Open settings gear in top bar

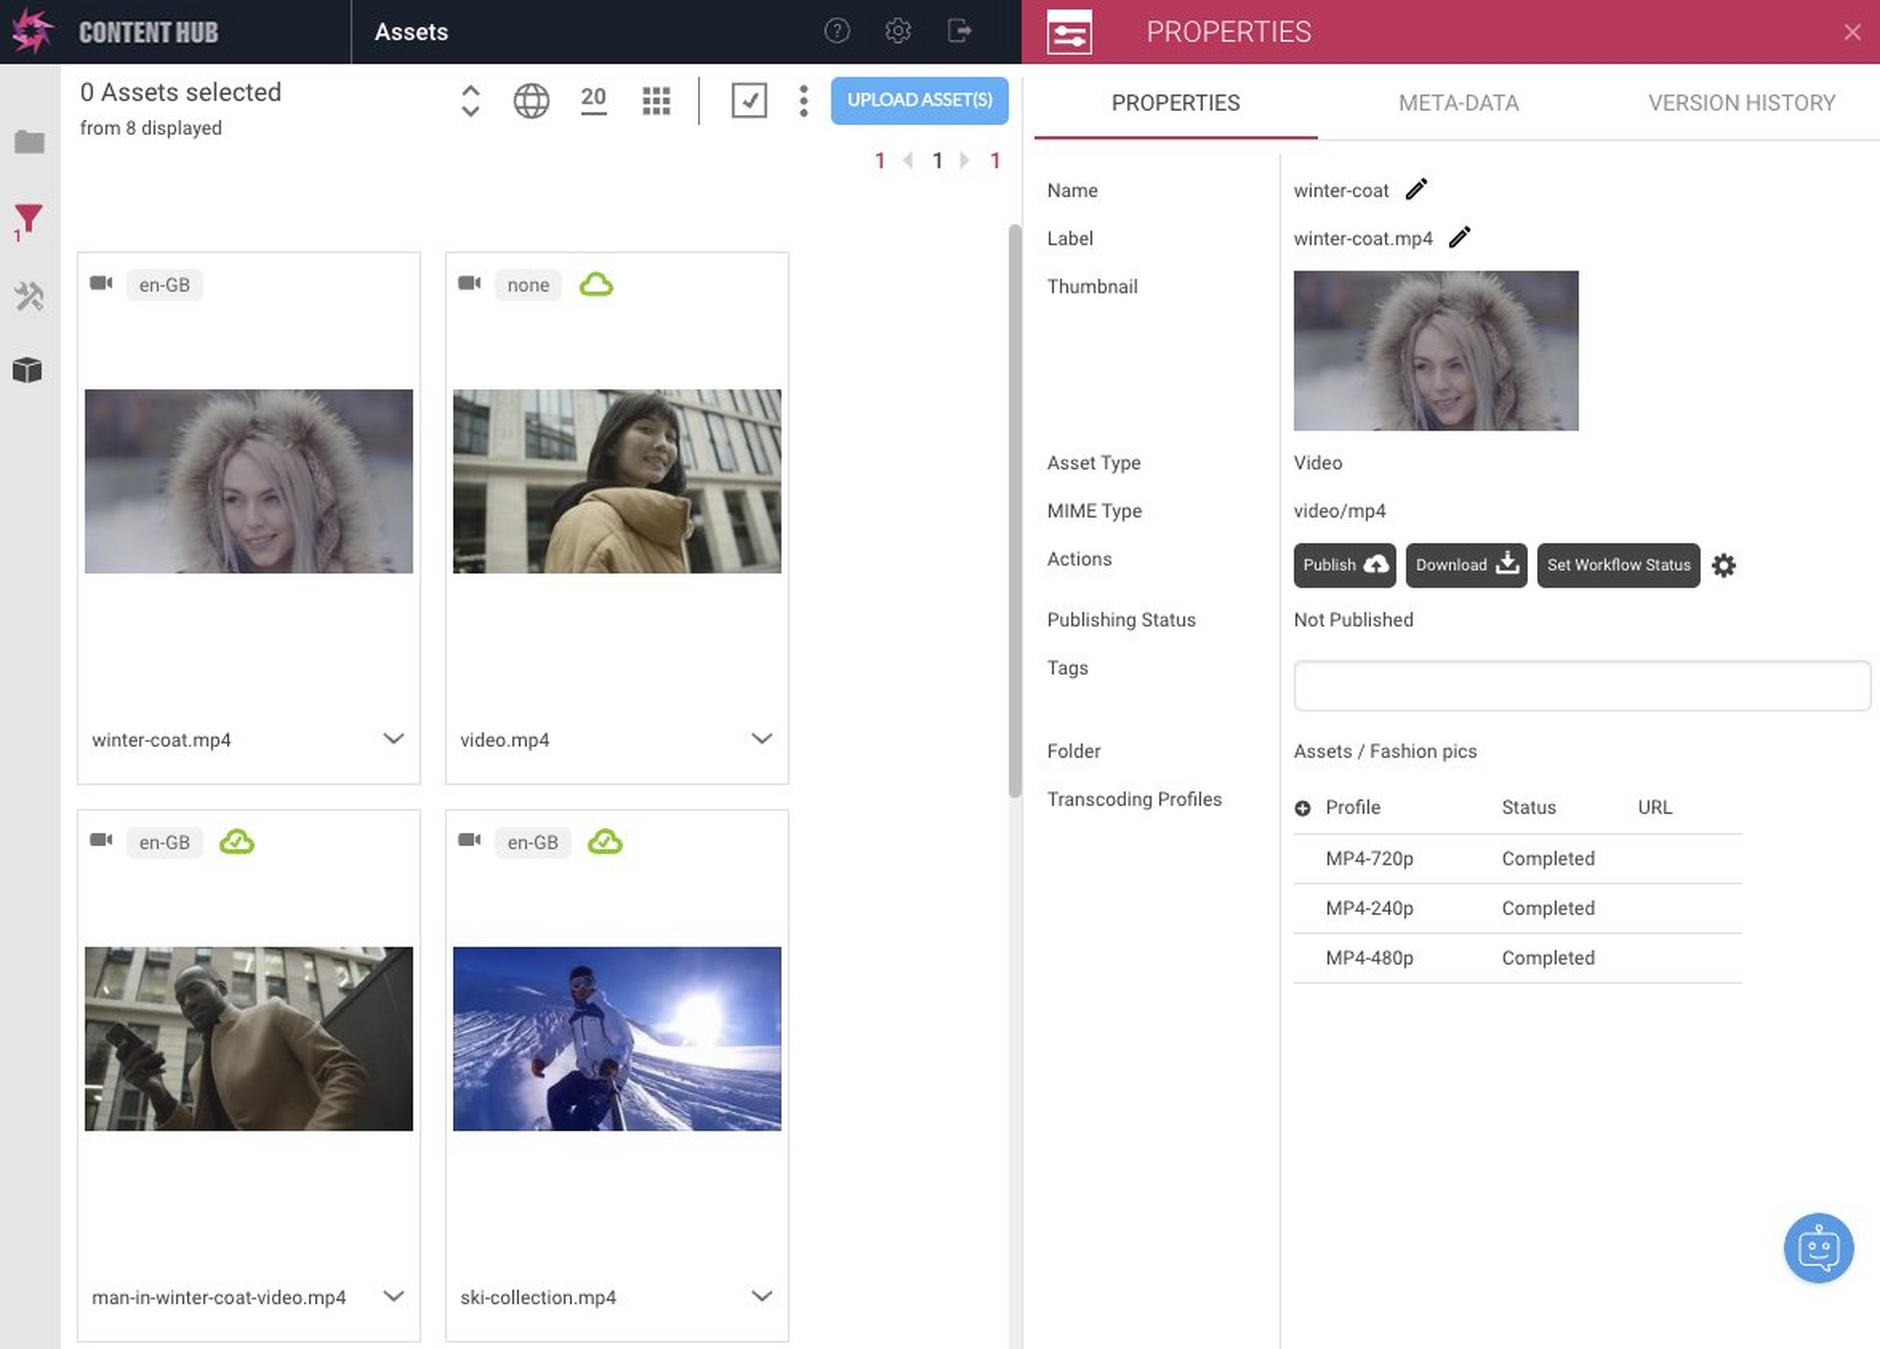(x=898, y=31)
